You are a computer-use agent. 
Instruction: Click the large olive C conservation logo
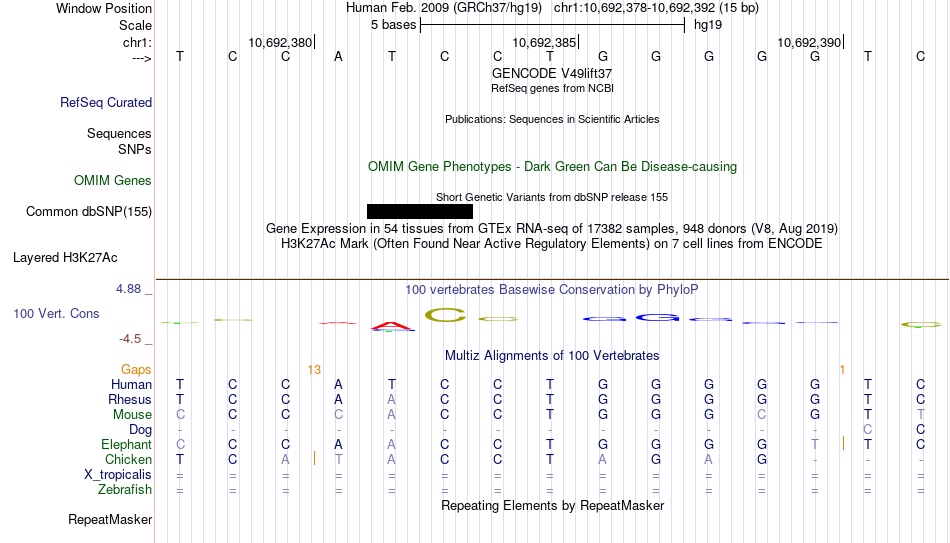tap(445, 315)
